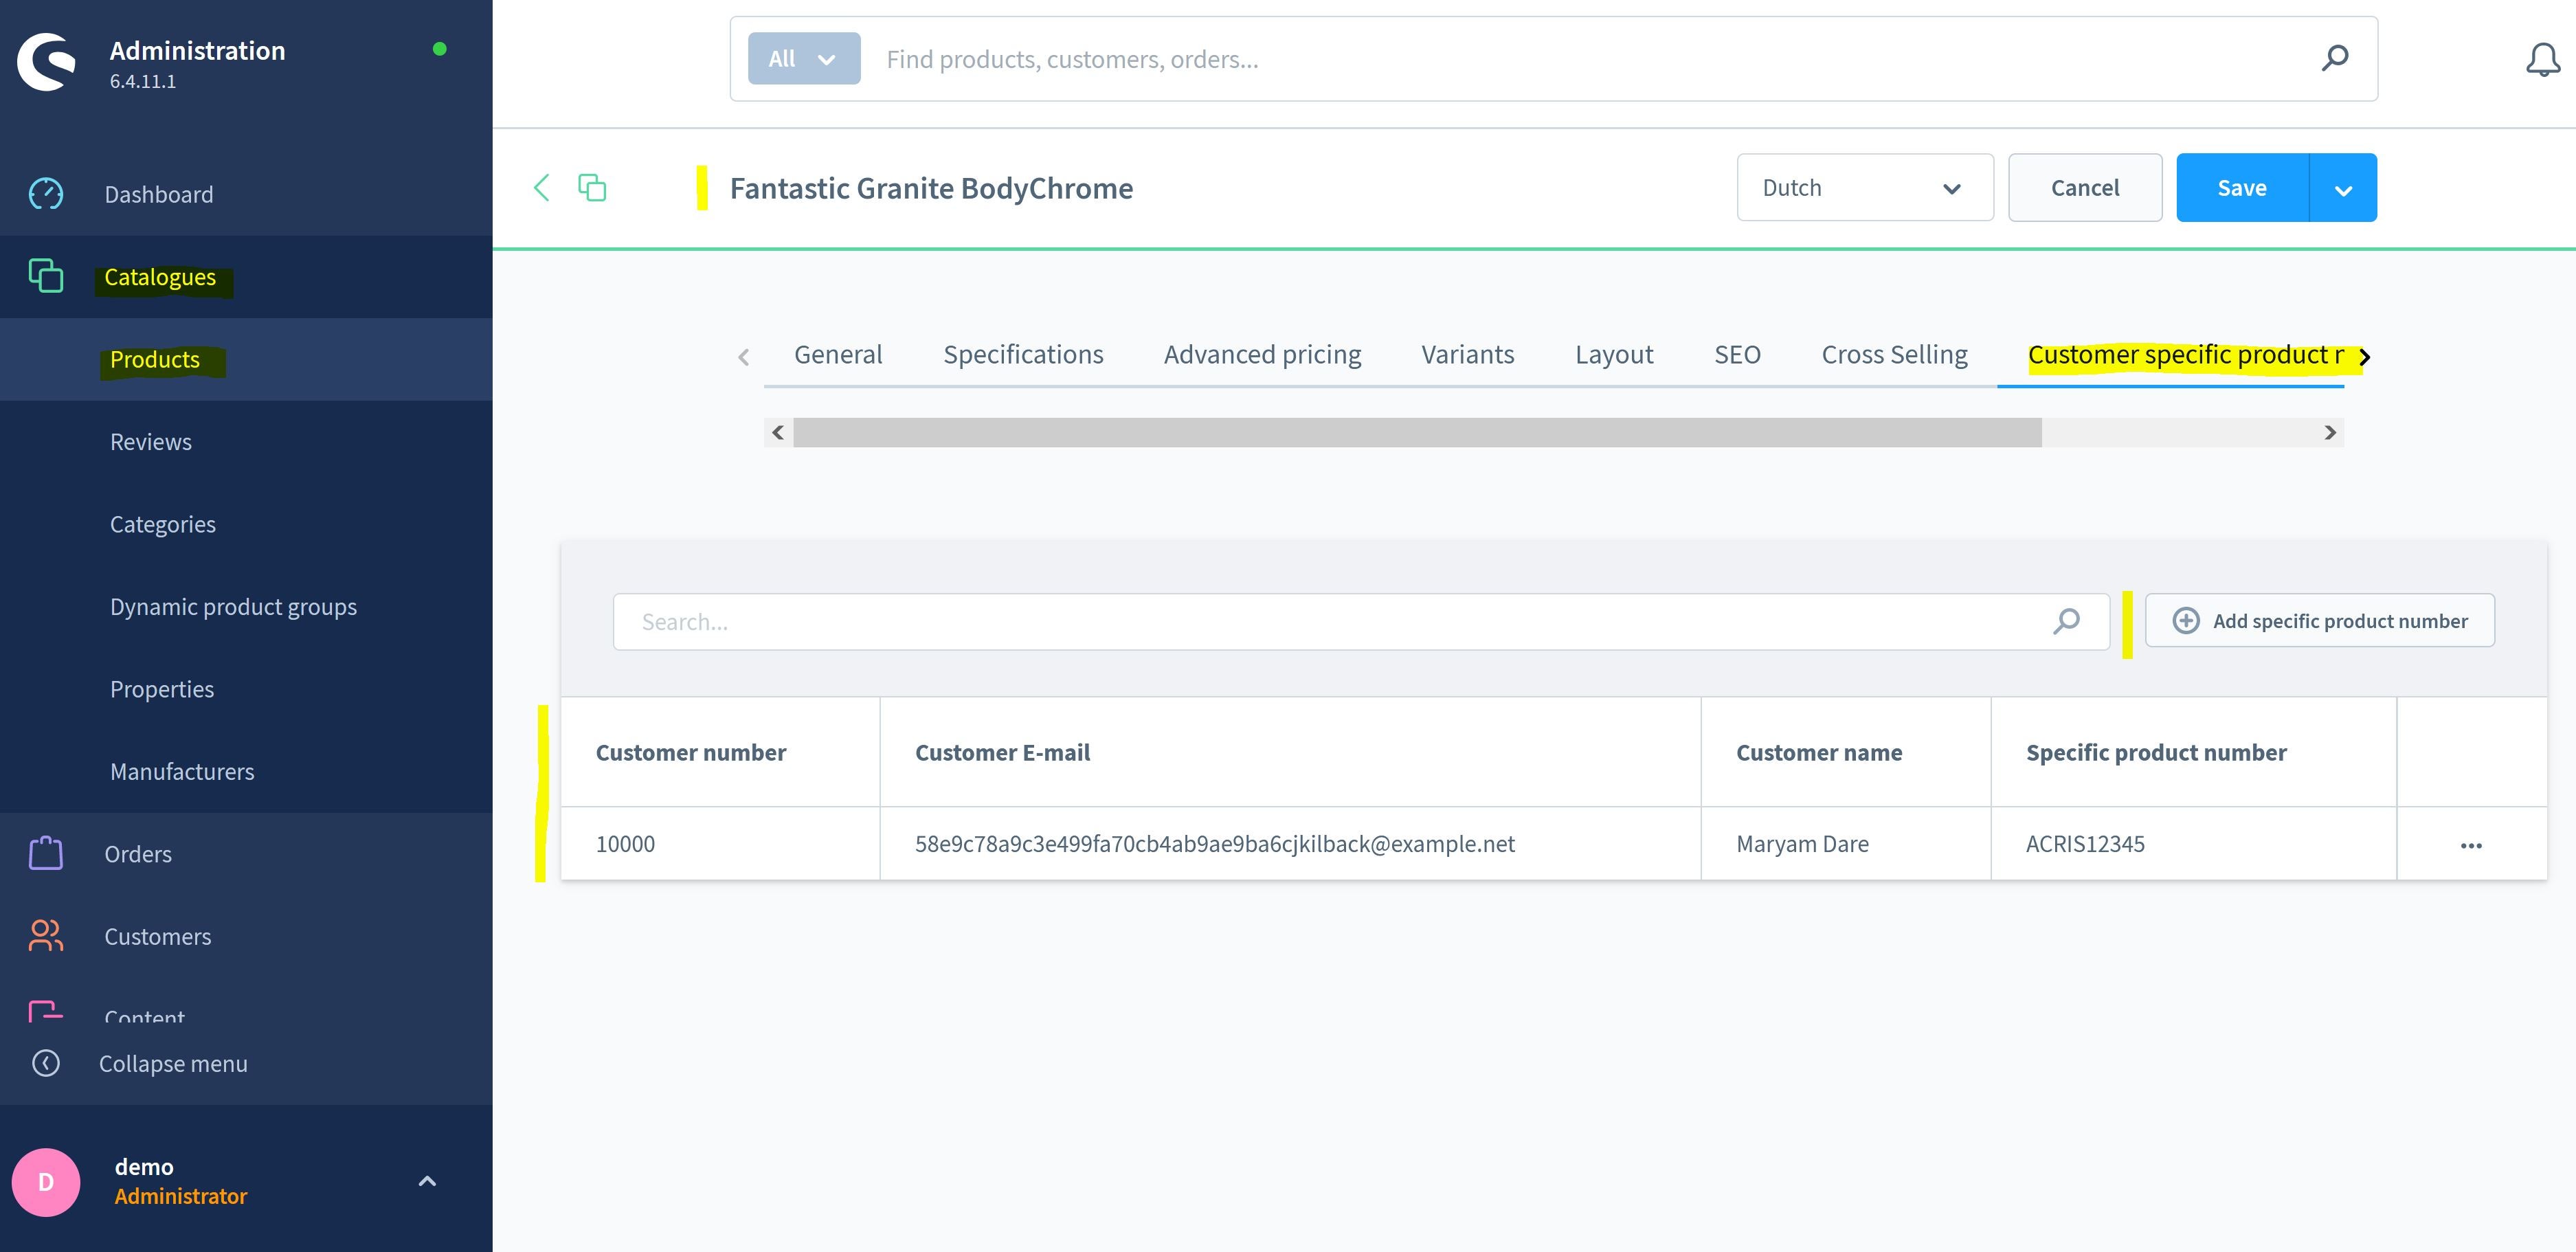Image resolution: width=2576 pixels, height=1252 pixels.
Task: Switch to the General tab
Action: (838, 354)
